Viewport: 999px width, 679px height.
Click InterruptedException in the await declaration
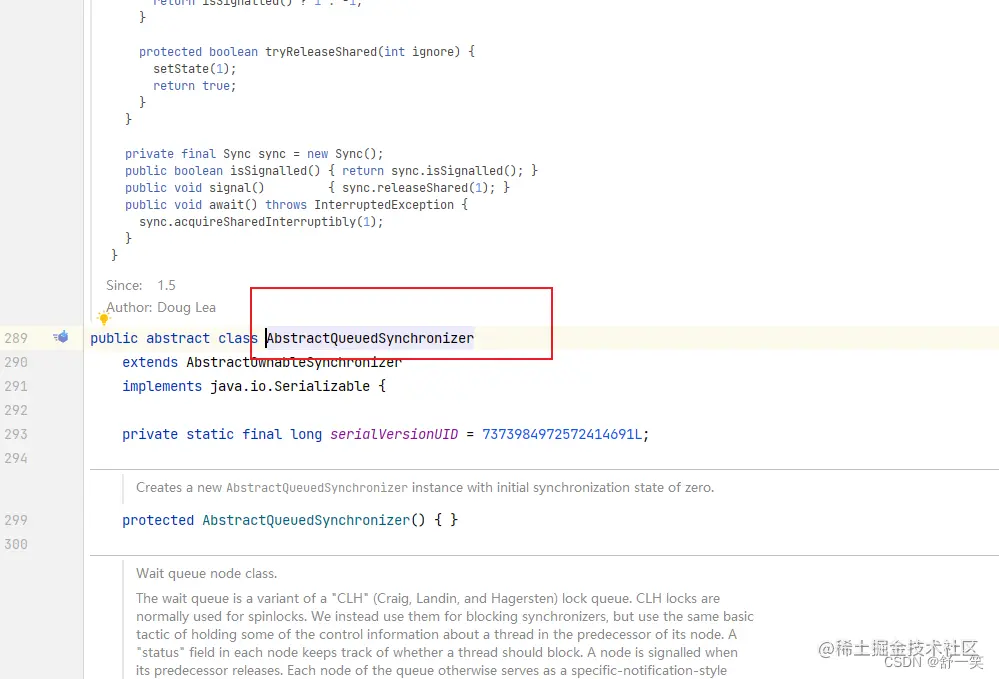coord(384,204)
